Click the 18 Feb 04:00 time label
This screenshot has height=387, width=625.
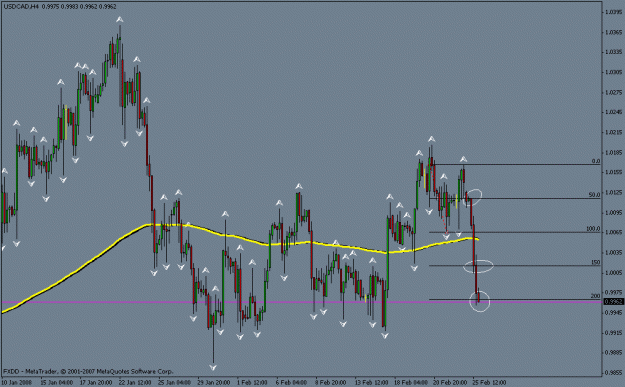411,383
